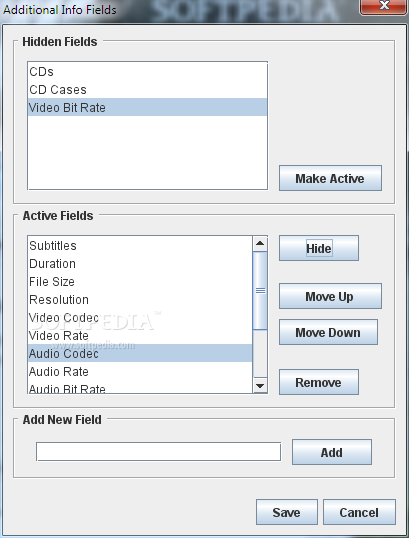The height and width of the screenshot is (538, 409).
Task: Select Audio Codec in Active Fields
Action: (140, 353)
